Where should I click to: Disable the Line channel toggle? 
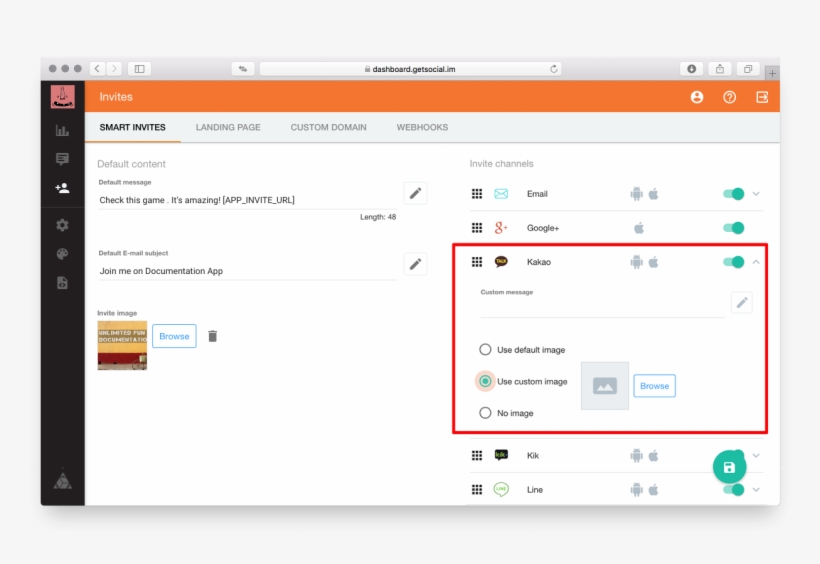pyautogui.click(x=734, y=489)
